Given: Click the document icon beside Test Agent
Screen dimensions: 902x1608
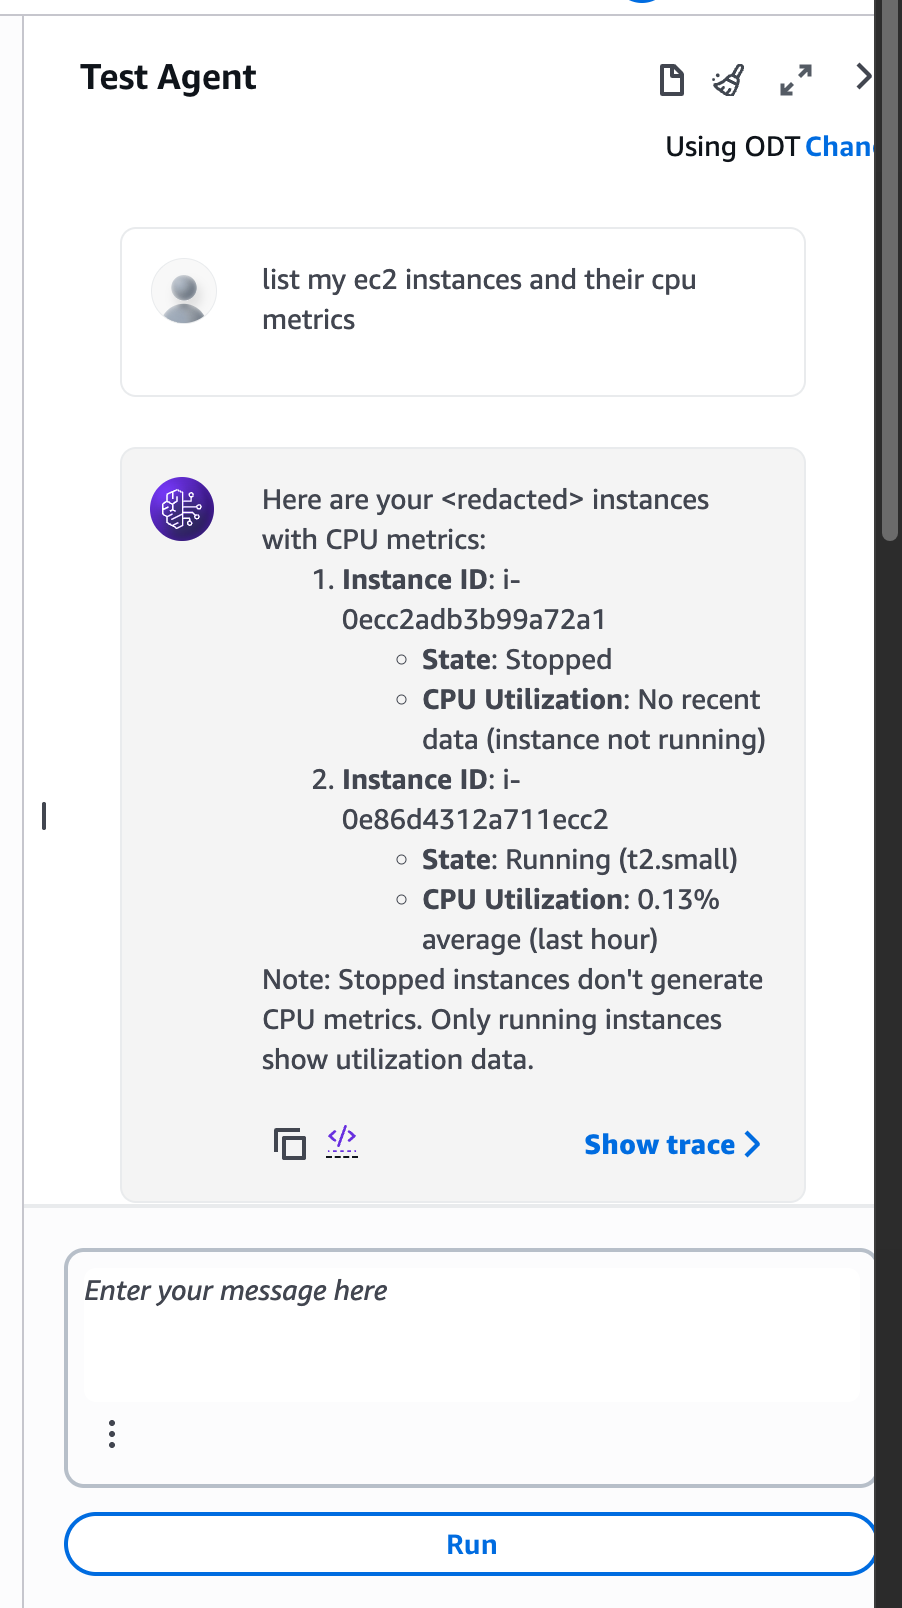Looking at the screenshot, I should tap(672, 79).
